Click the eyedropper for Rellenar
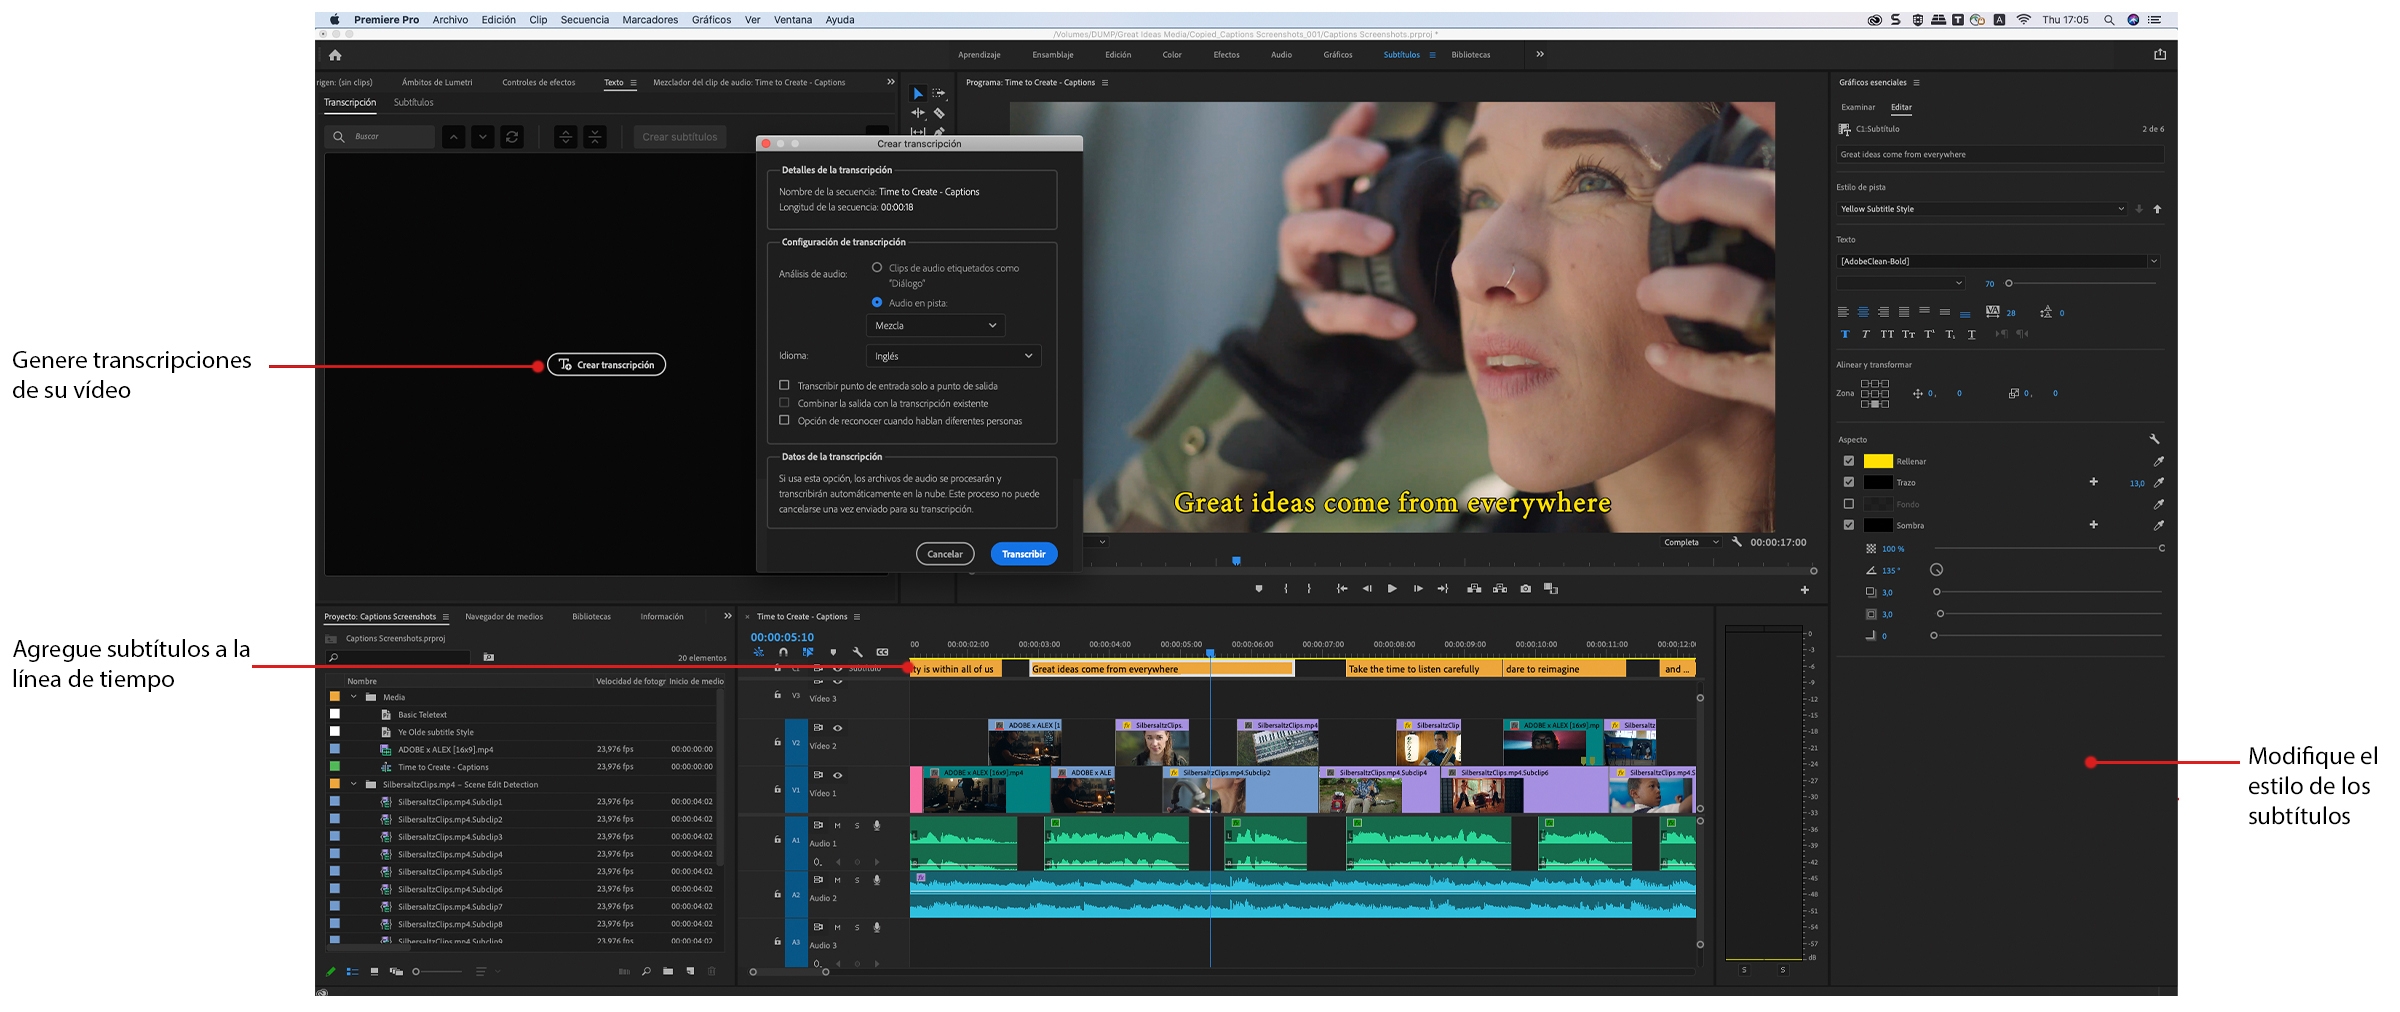2400x1012 pixels. click(2159, 461)
